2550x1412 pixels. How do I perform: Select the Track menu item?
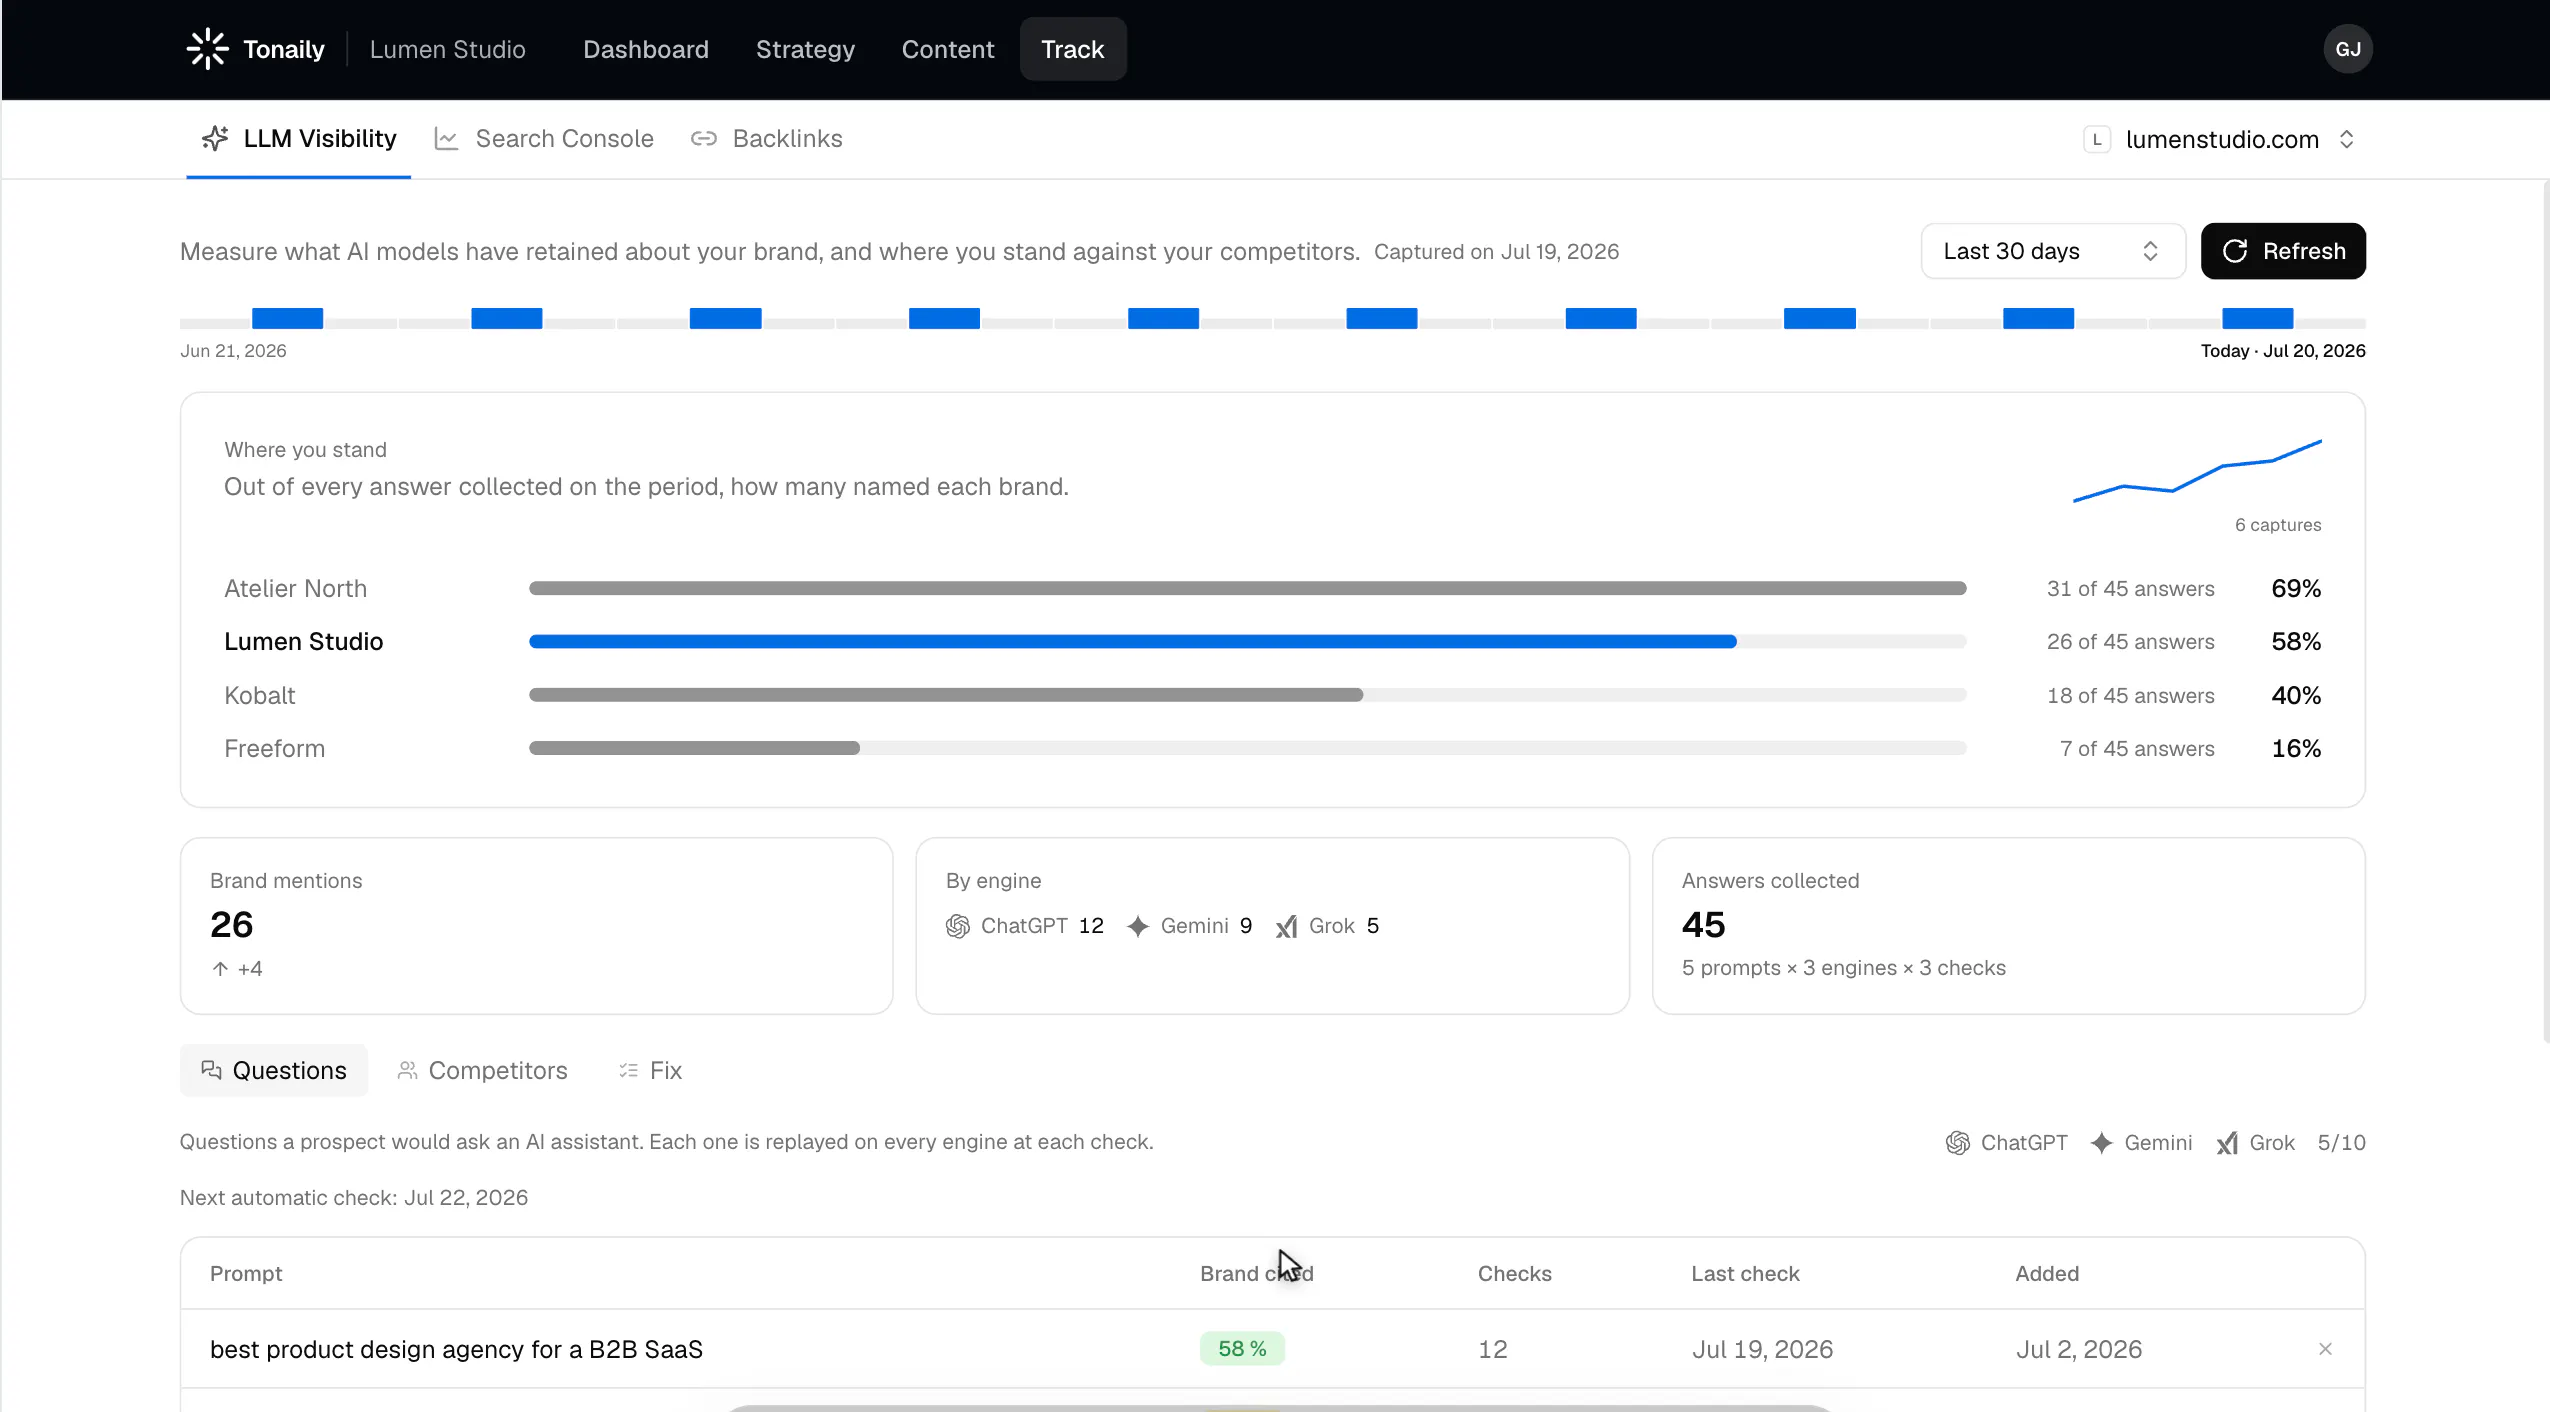(x=1073, y=49)
